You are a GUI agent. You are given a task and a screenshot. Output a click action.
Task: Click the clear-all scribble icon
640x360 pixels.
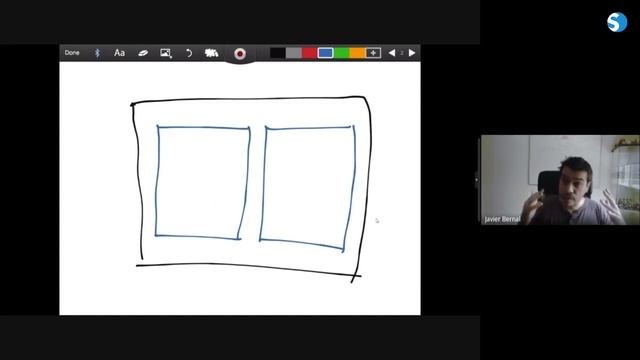tap(211, 53)
